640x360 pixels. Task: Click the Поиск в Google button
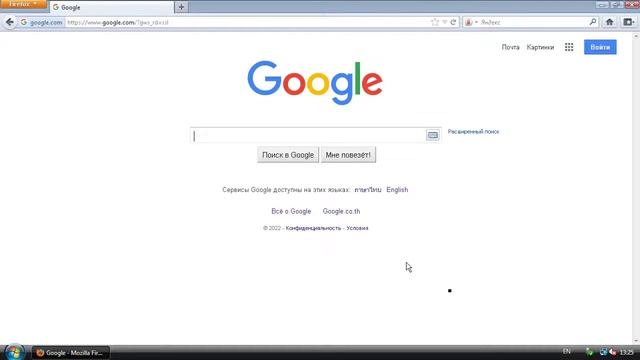pos(288,155)
